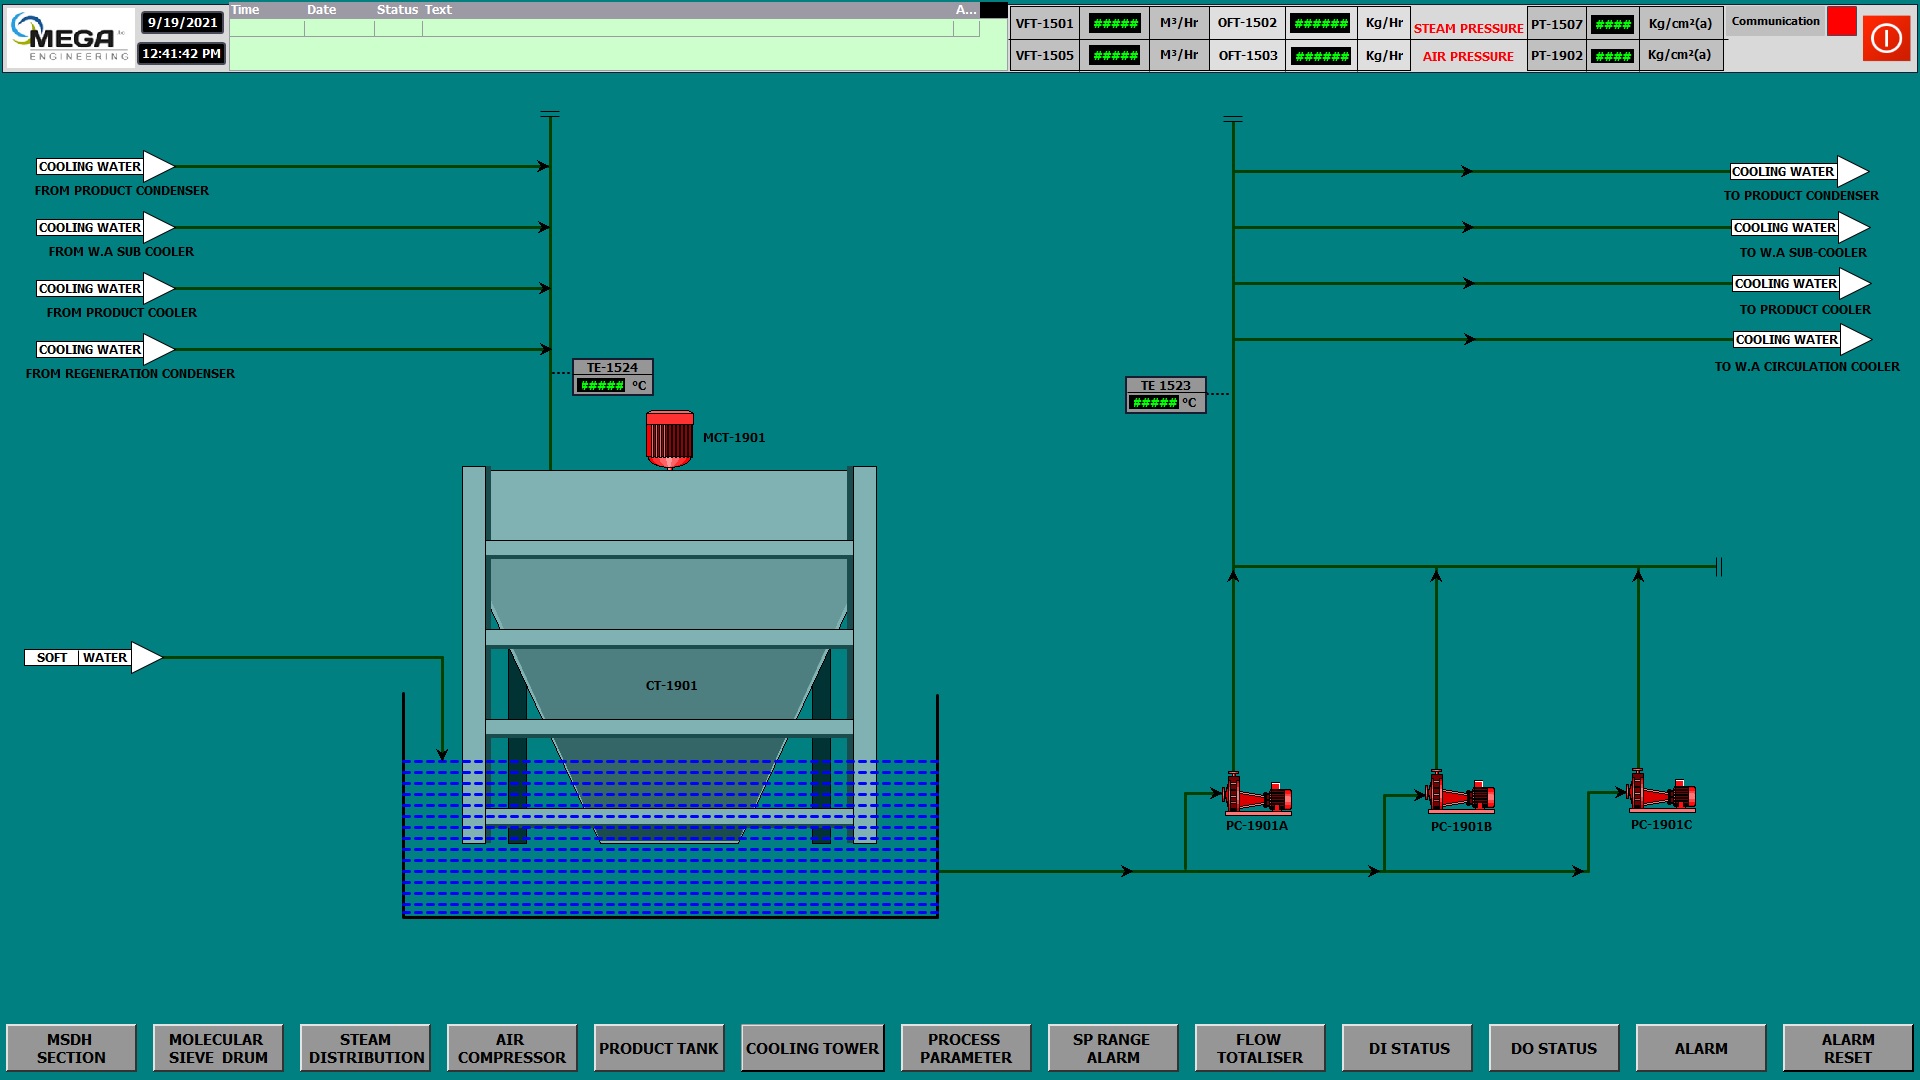Click the PC-1901A pump icon

[x=1257, y=794]
